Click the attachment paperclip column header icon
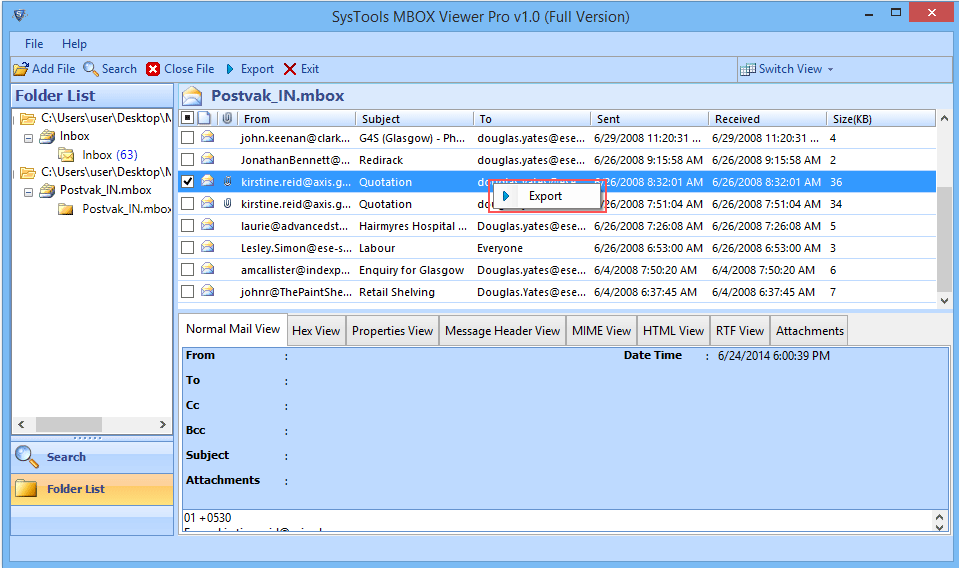 227,118
